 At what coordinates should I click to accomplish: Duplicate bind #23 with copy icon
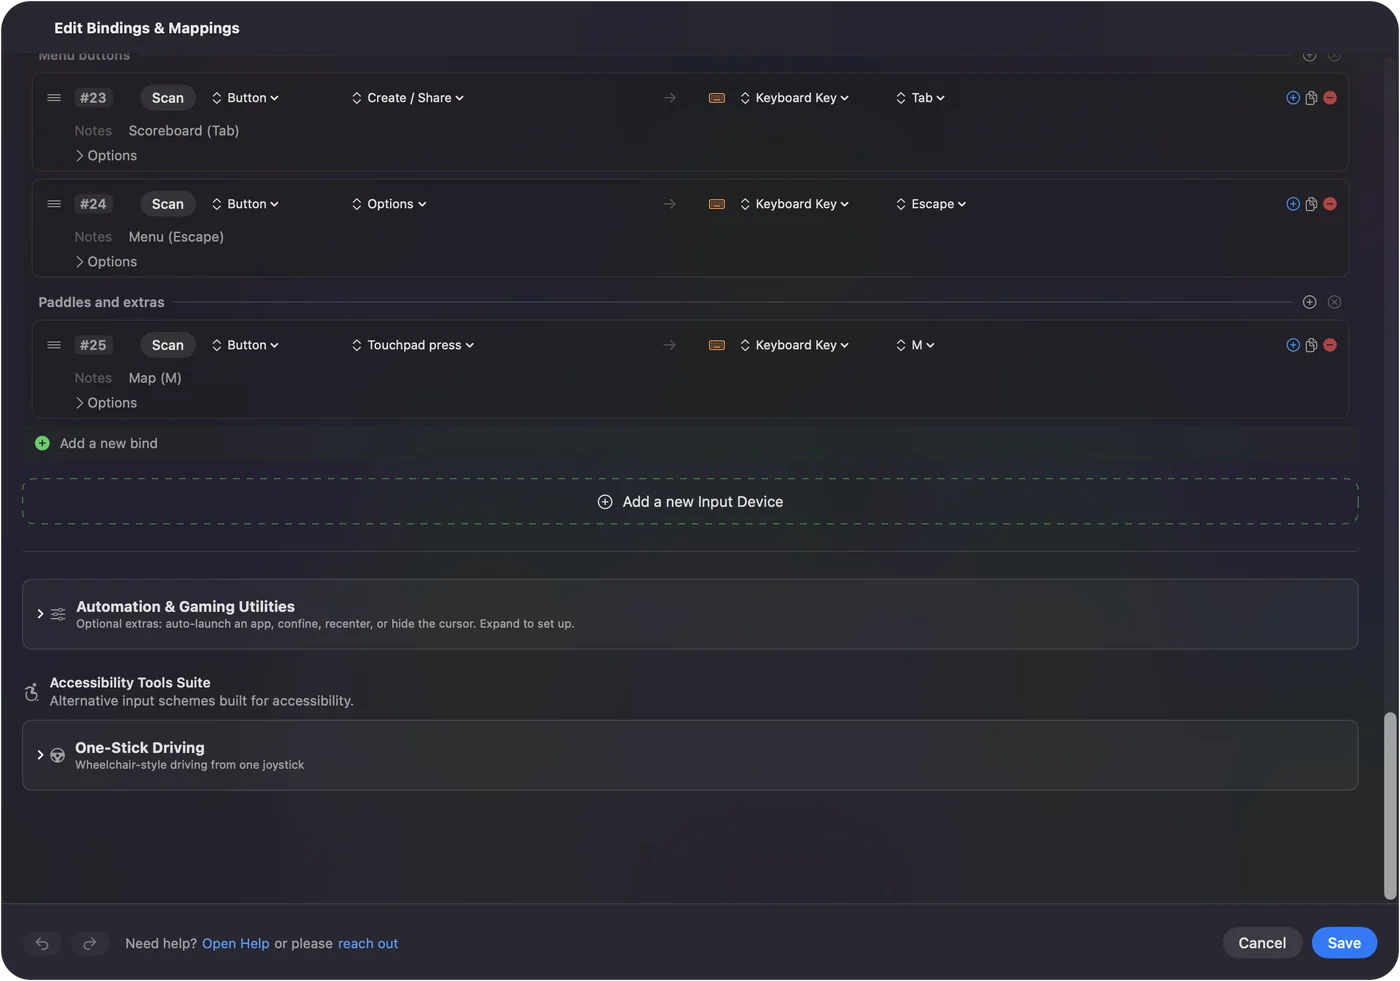pos(1311,98)
